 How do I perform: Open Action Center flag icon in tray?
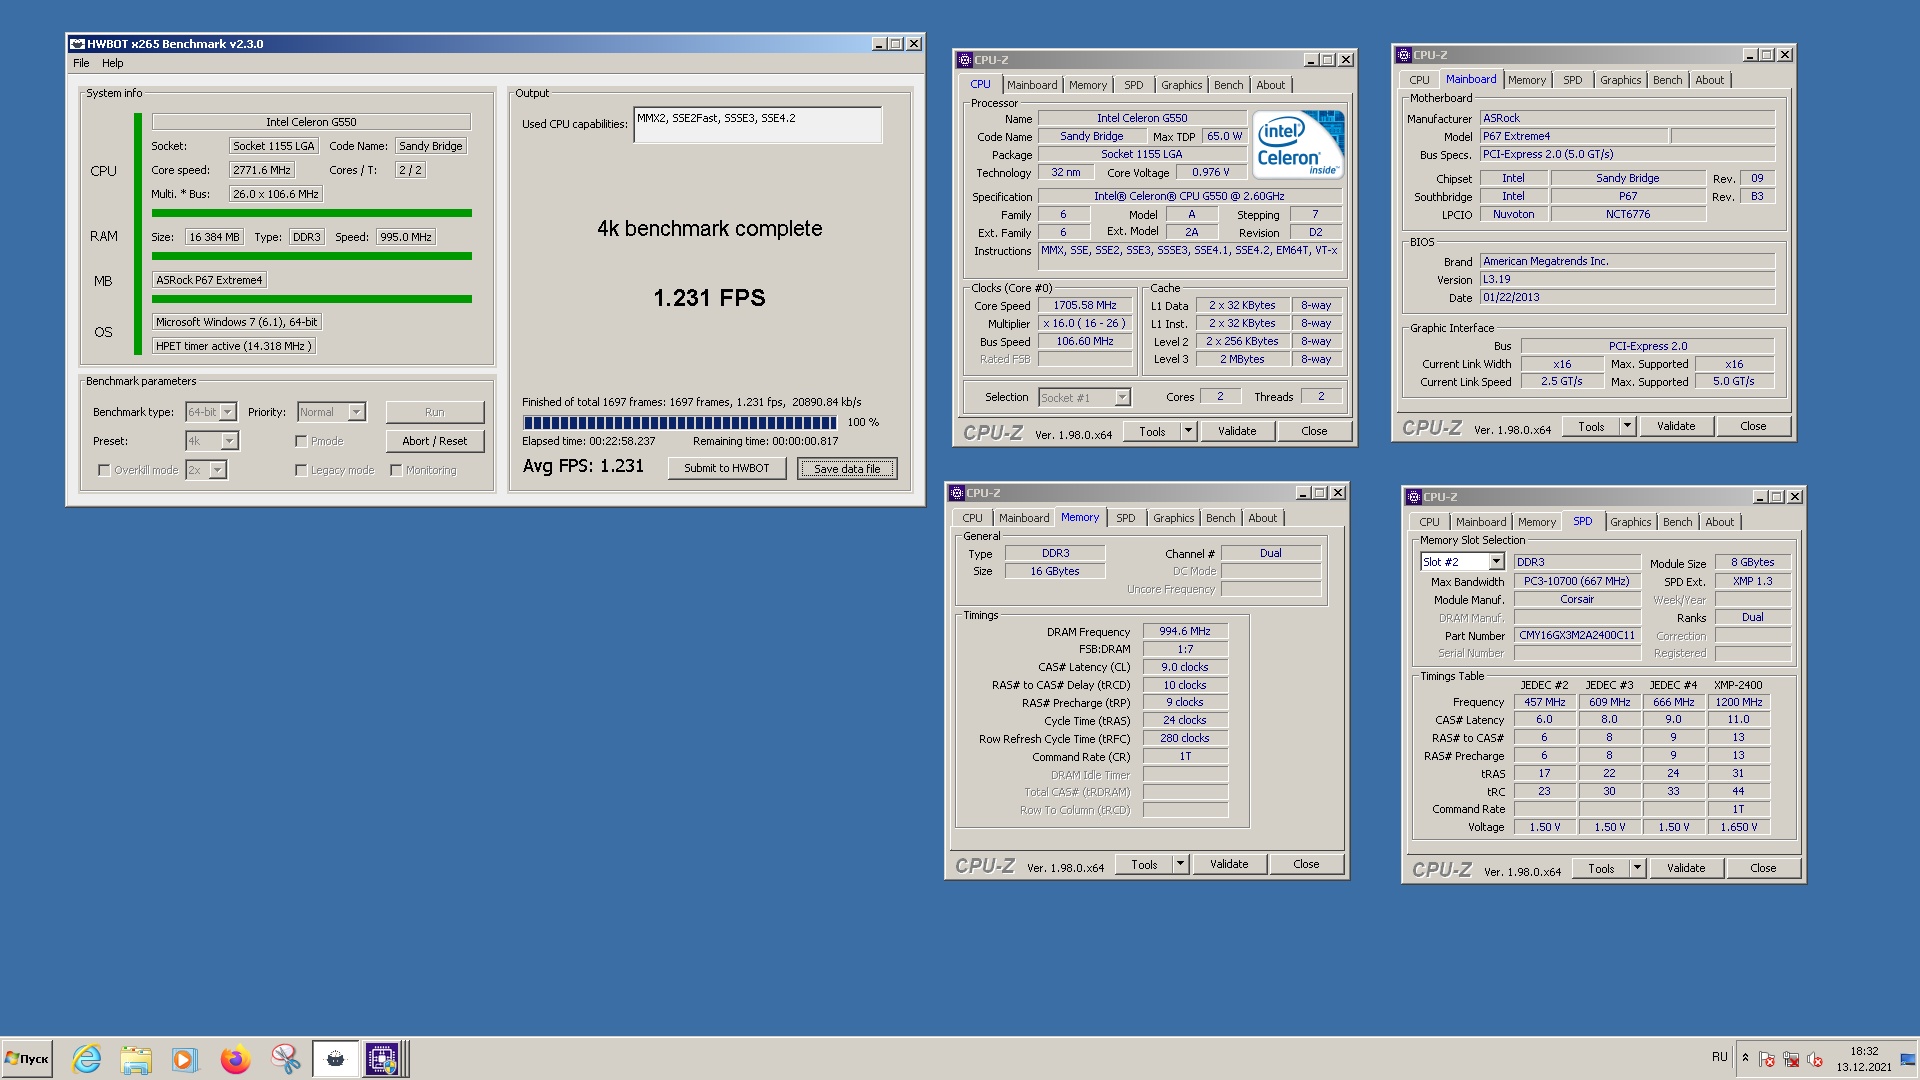(x=1767, y=1059)
